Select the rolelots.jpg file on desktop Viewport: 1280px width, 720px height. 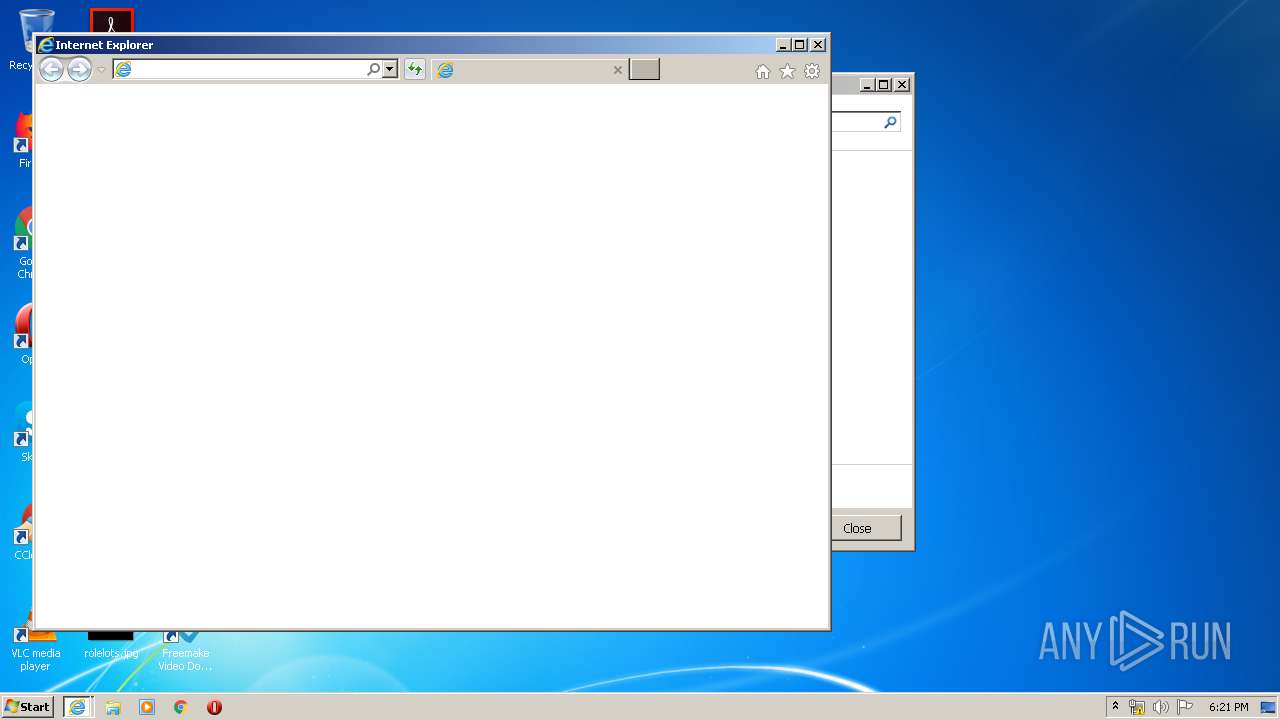(111, 643)
